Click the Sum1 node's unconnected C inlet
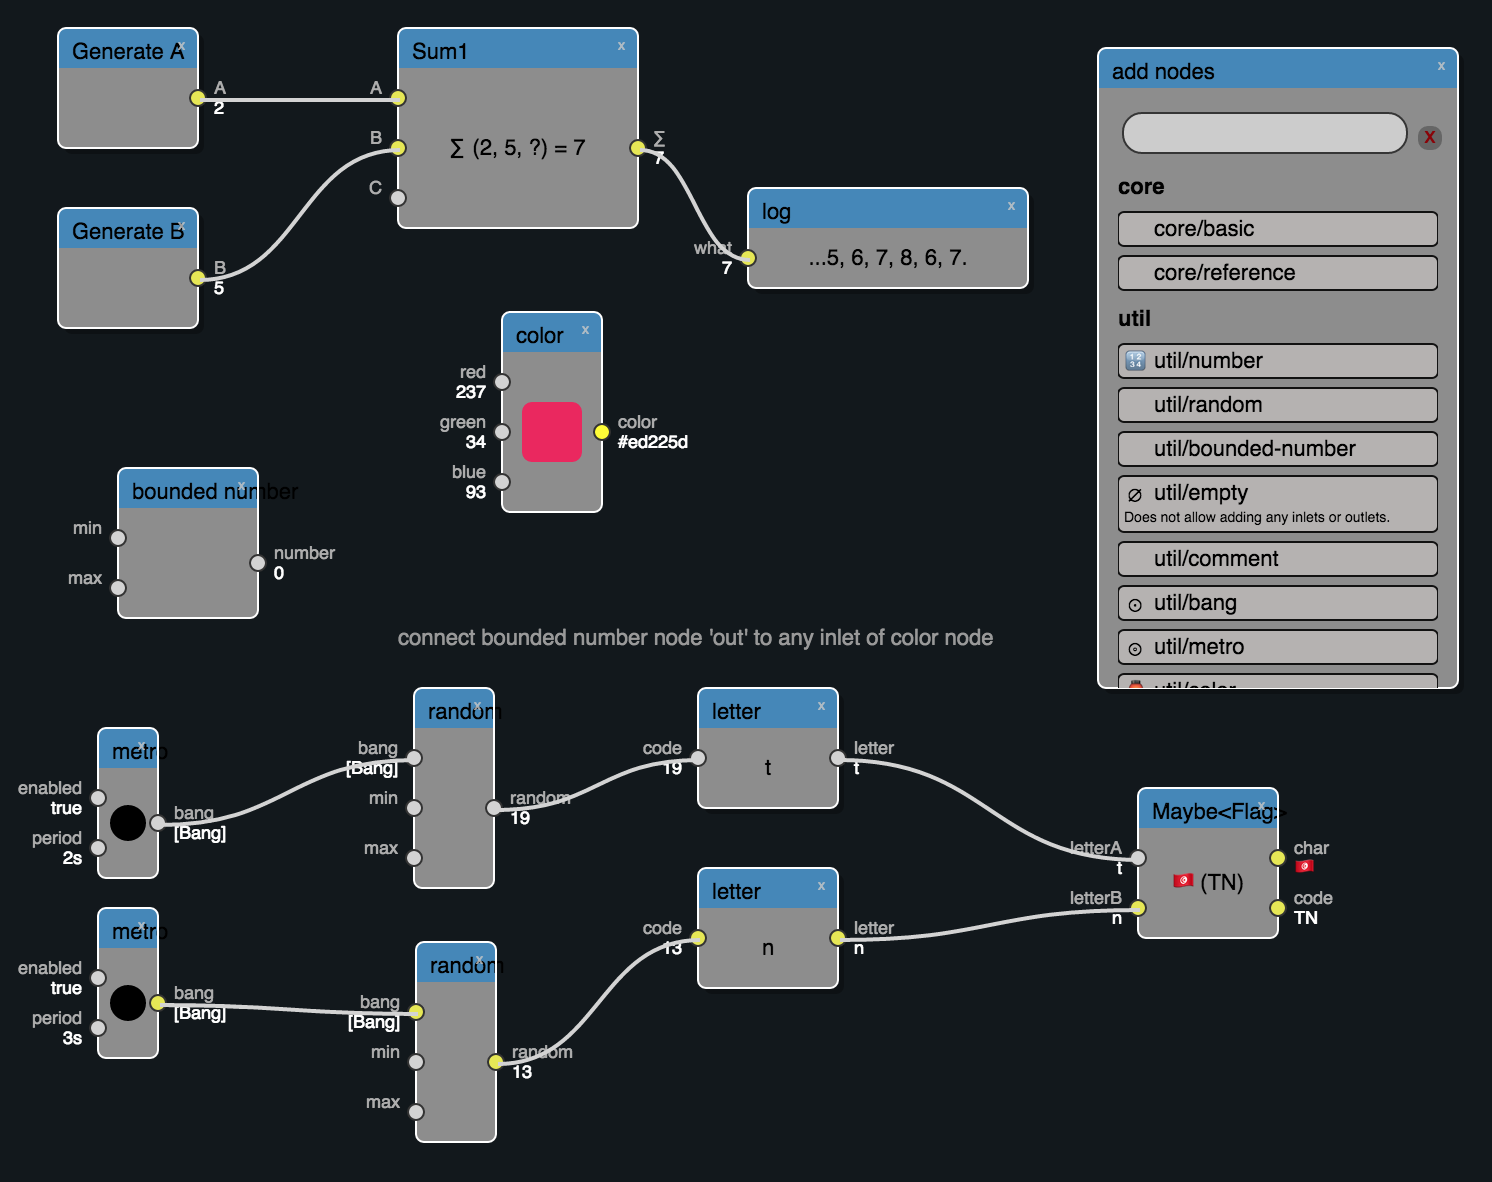The height and width of the screenshot is (1182, 1492). 398,198
